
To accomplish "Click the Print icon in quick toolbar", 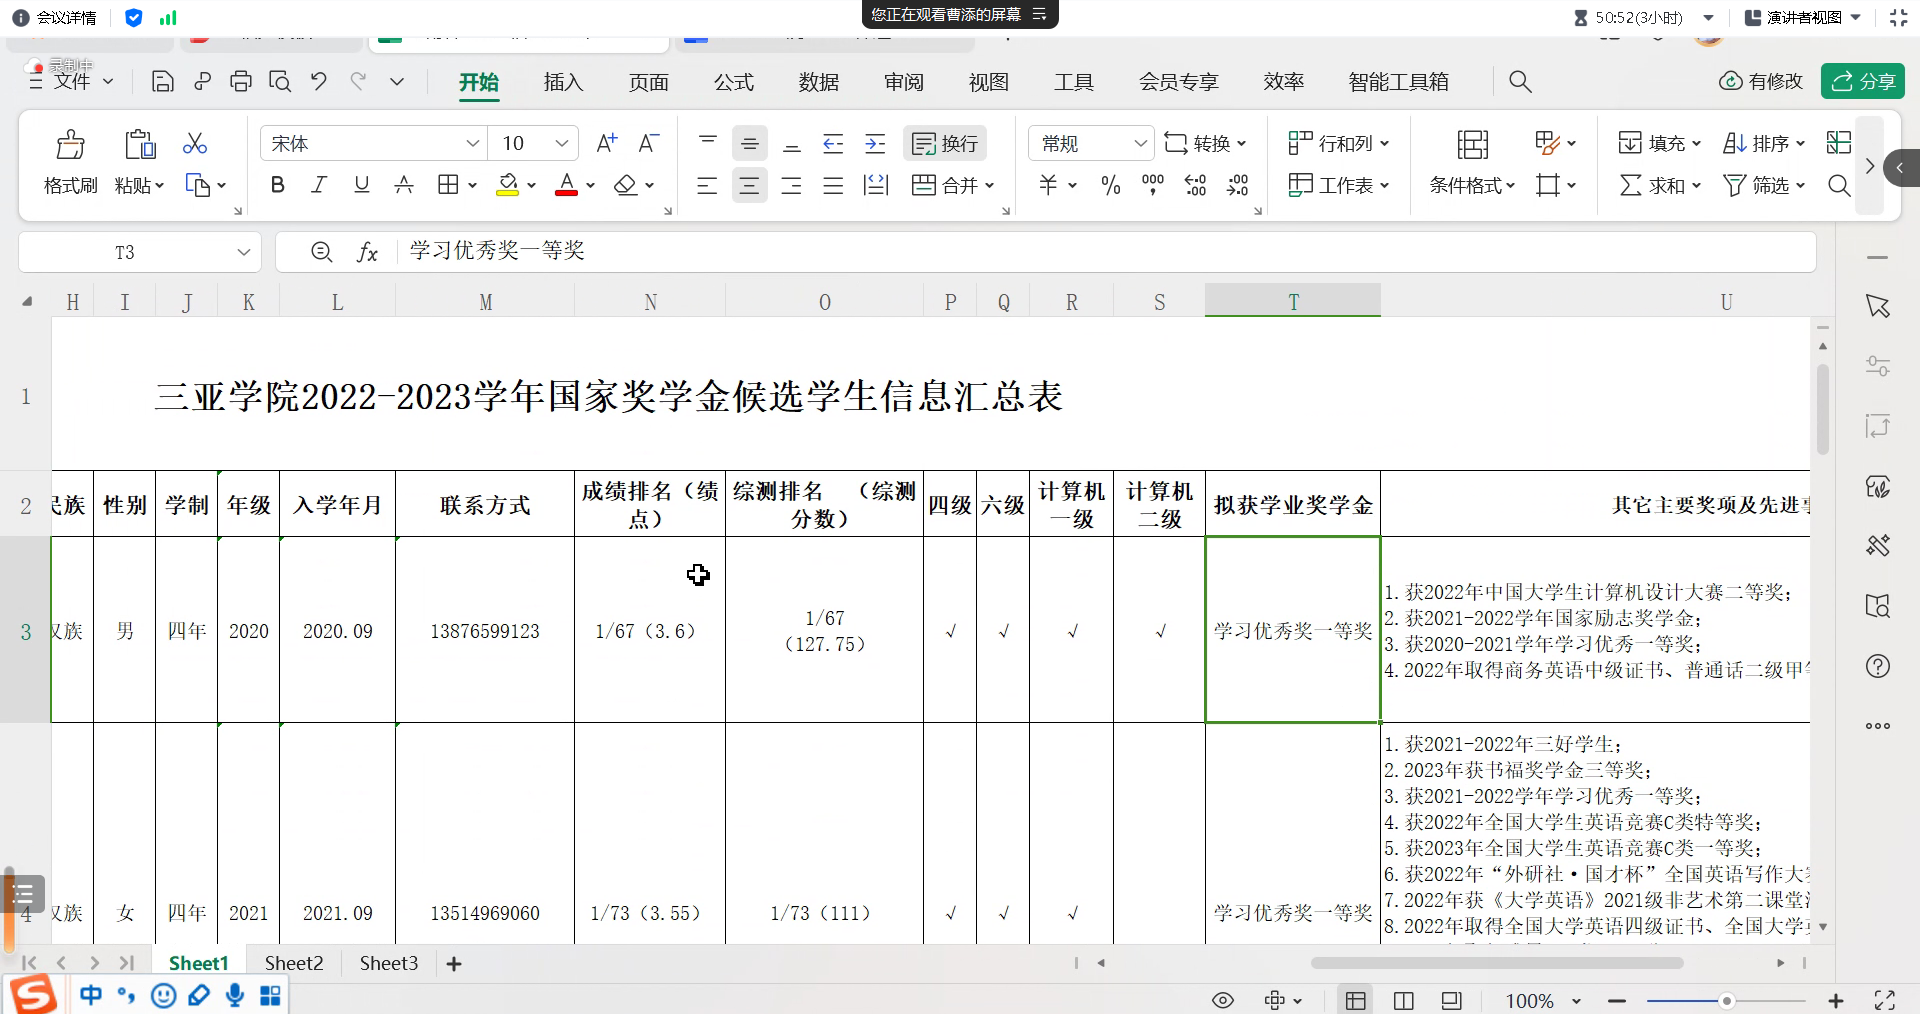I will [241, 82].
